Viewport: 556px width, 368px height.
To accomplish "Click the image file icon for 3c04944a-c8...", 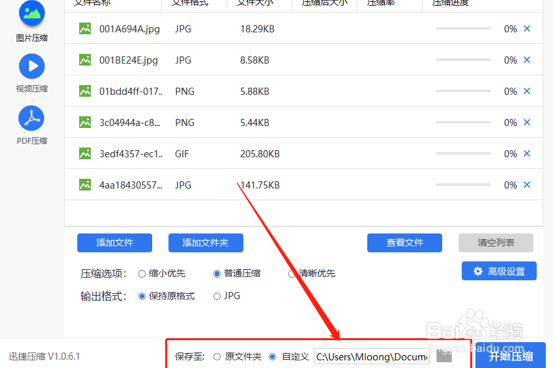I will [85, 122].
